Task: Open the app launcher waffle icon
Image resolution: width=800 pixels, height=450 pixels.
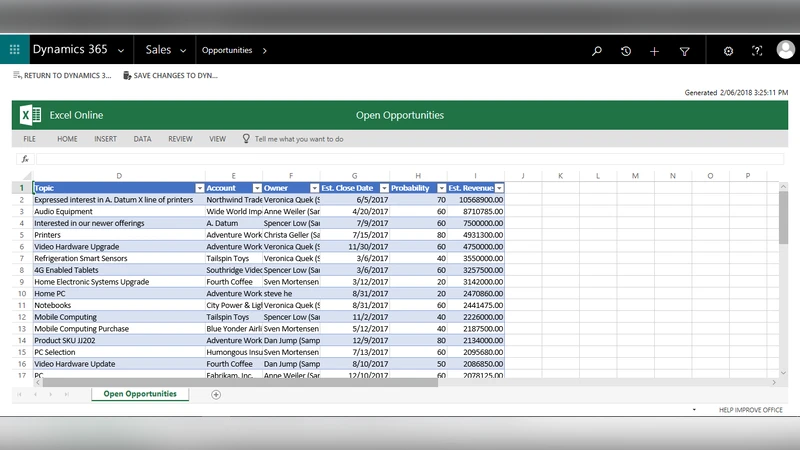Action: click(14, 50)
